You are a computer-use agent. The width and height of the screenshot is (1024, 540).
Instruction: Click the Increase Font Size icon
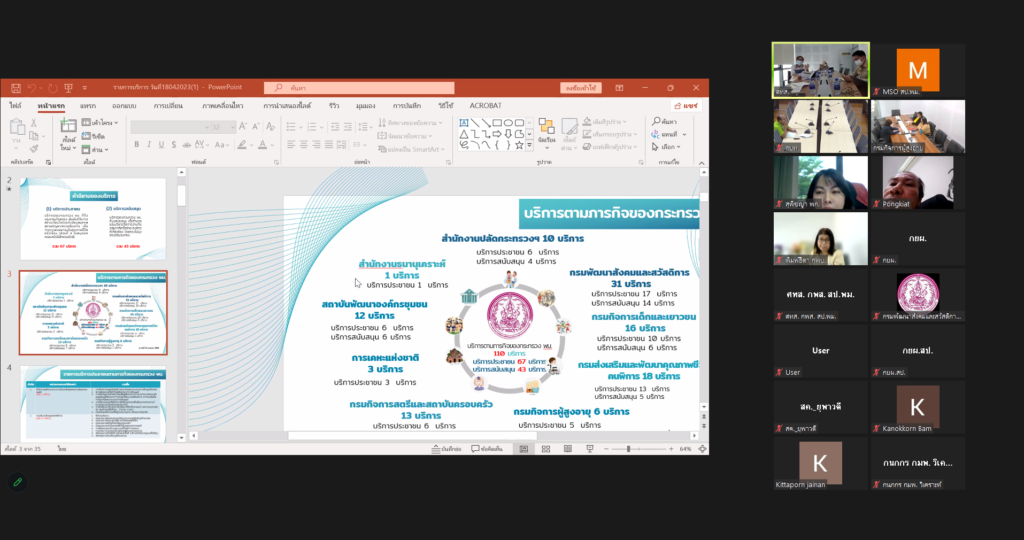[243, 127]
